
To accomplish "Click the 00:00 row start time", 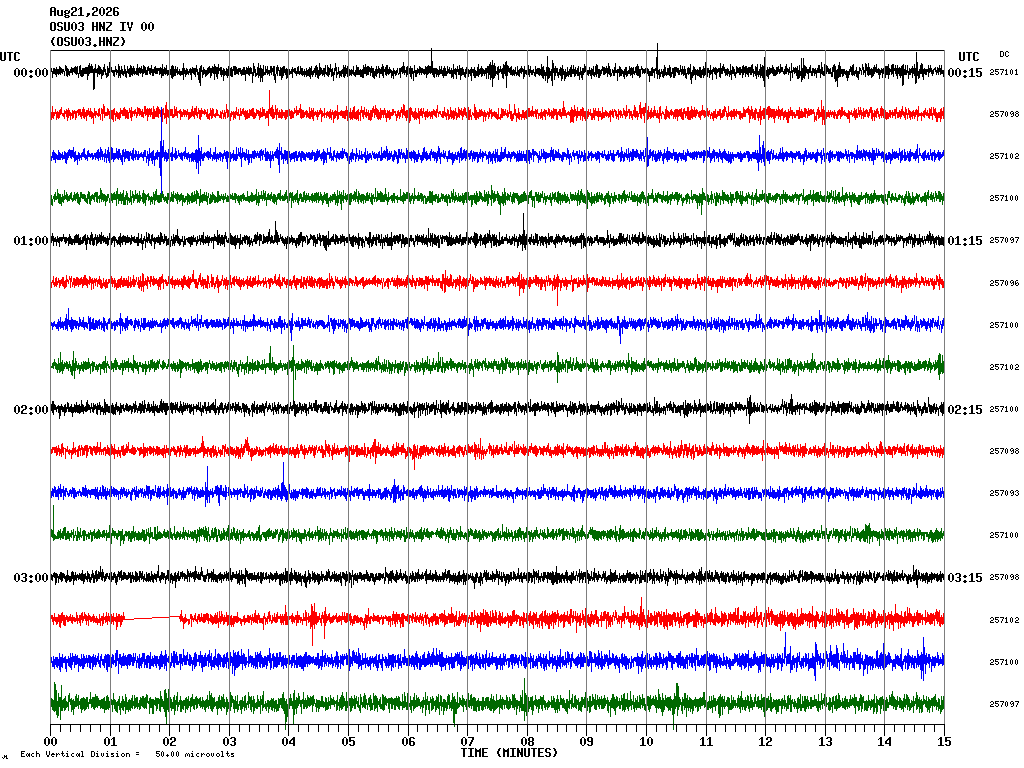I will point(31,72).
